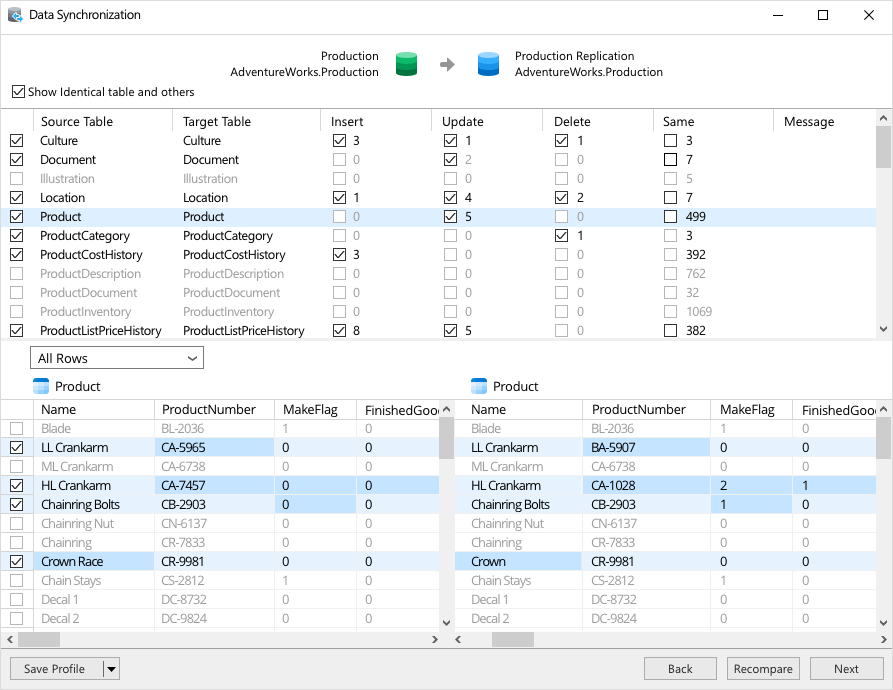
Task: Toggle the Update checkbox for ProductListPriceHistory
Action: coord(449,330)
